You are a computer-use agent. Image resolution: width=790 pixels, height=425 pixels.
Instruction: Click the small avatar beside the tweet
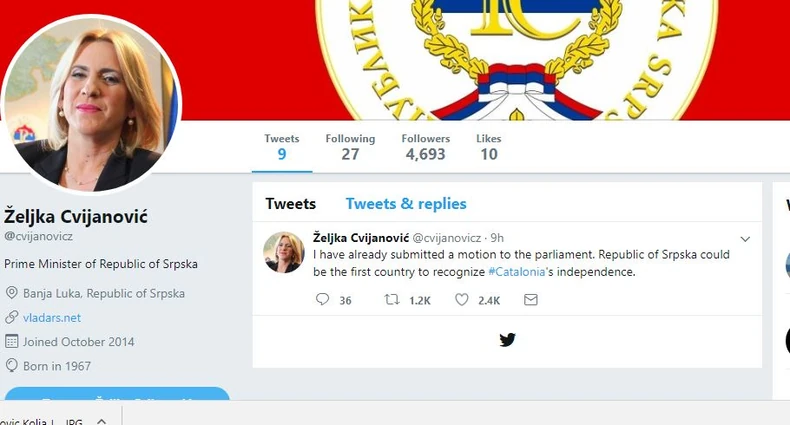283,252
